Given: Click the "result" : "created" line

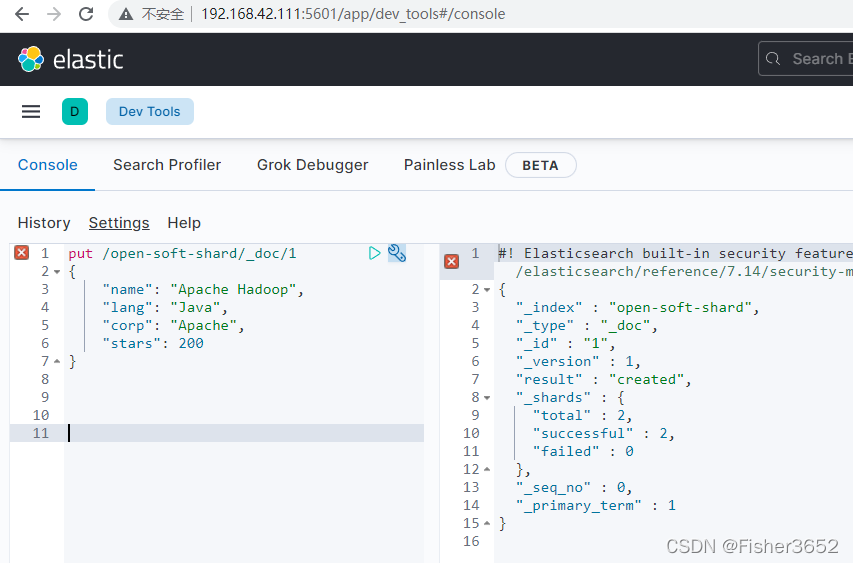Looking at the screenshot, I should [x=603, y=379].
